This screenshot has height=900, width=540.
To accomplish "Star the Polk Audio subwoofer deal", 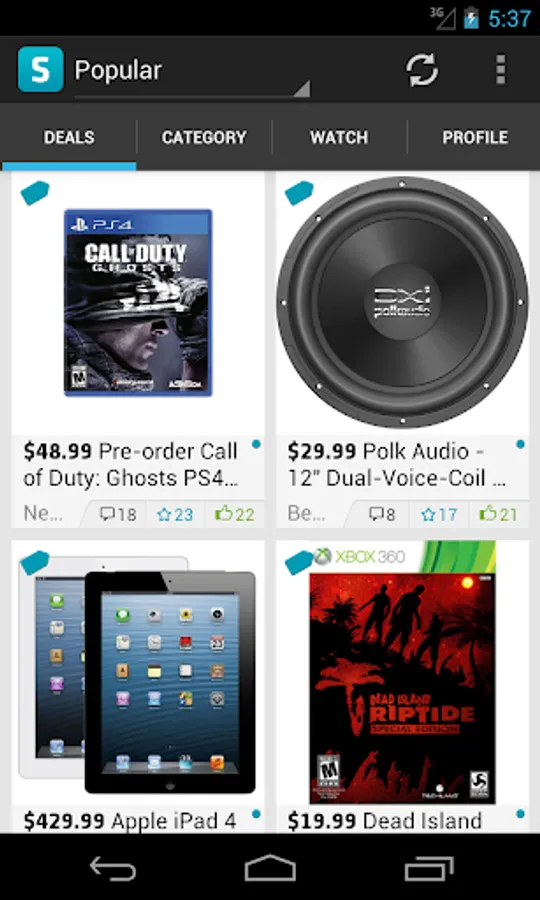I will 439,514.
